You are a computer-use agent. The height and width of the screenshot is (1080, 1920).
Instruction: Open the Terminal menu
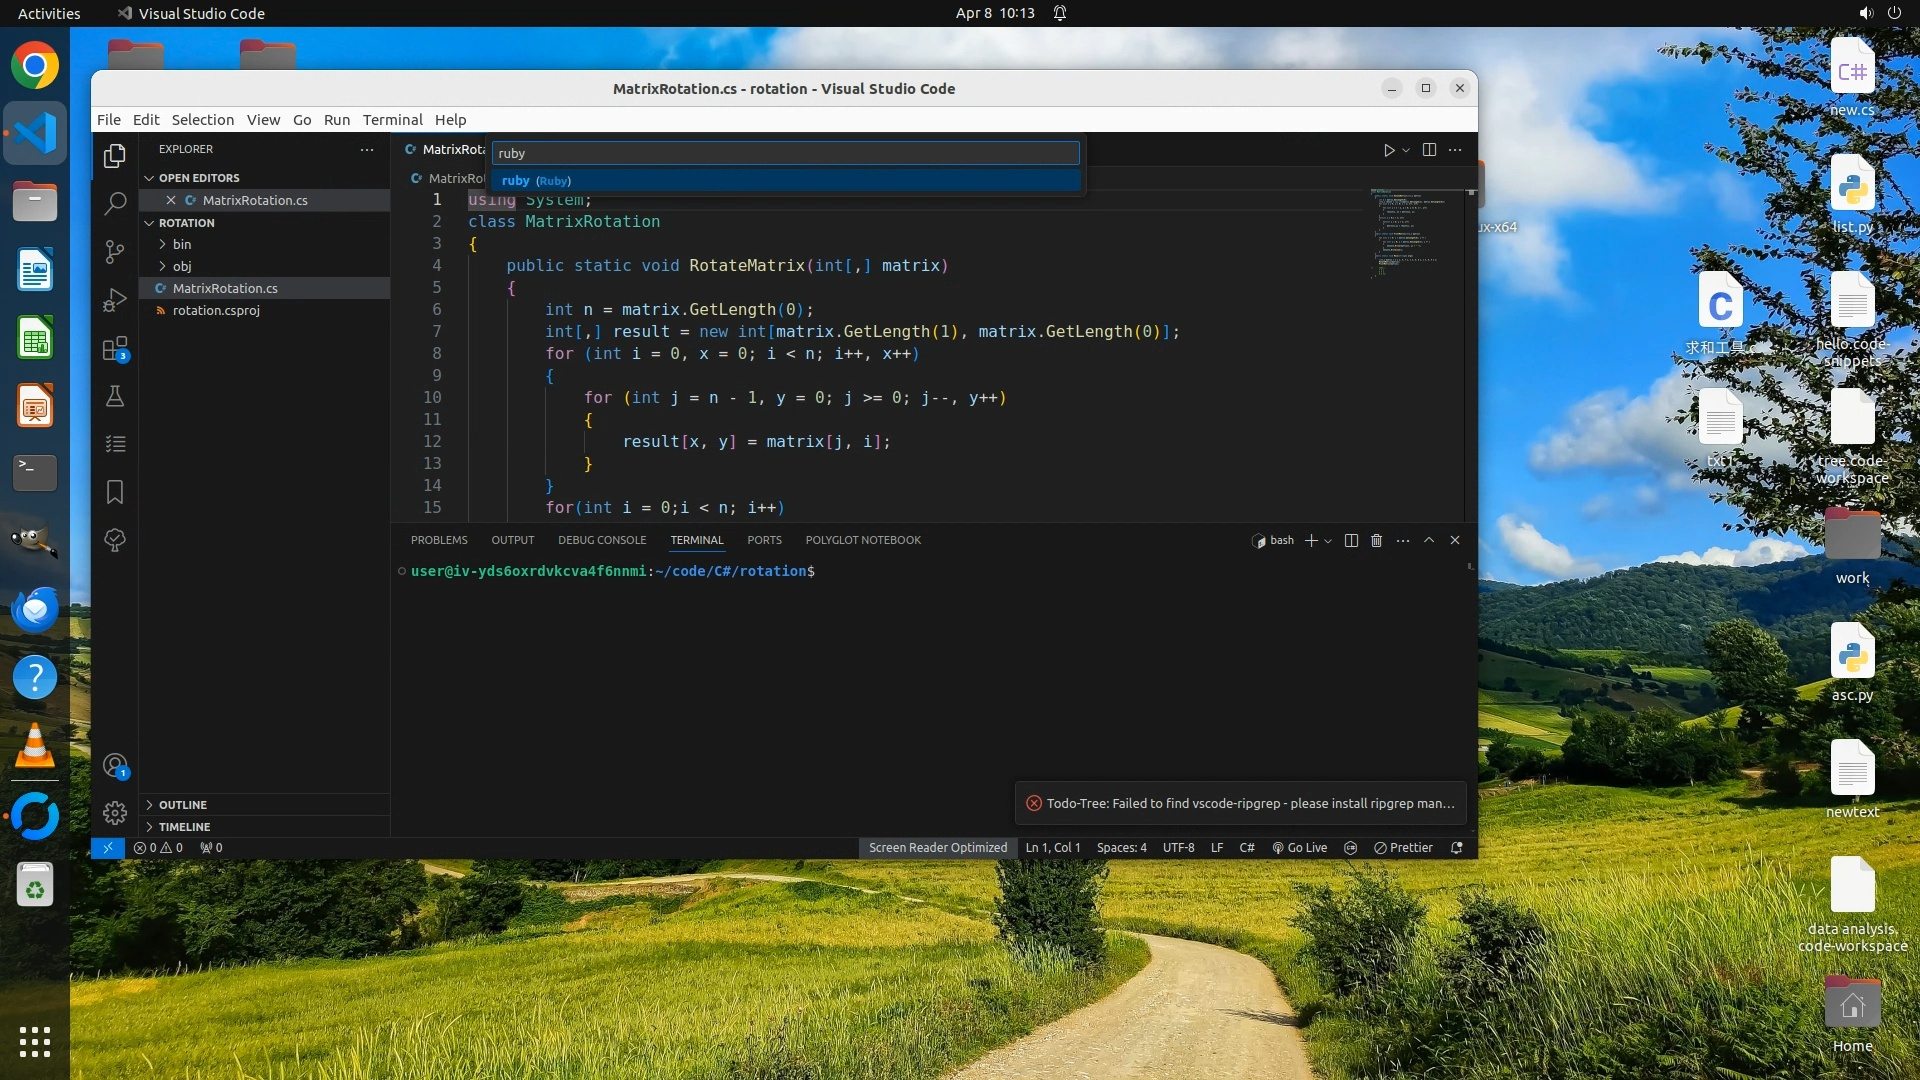coord(392,119)
